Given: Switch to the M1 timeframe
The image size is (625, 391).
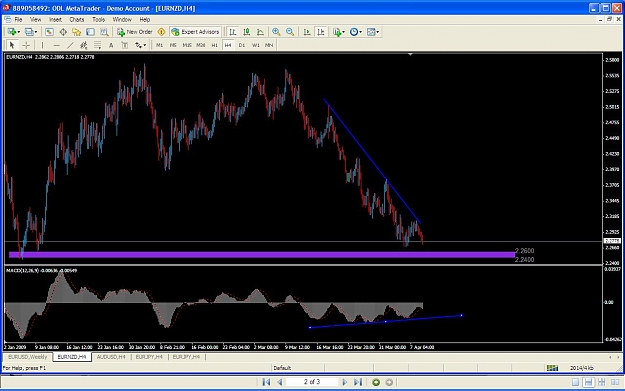Looking at the screenshot, I should click(159, 45).
